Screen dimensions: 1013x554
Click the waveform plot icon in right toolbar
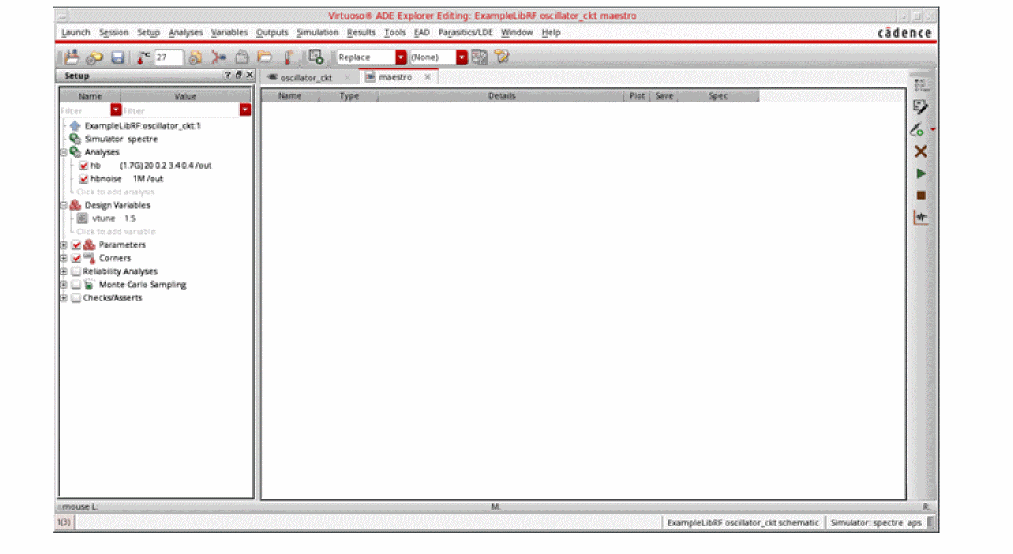click(921, 218)
